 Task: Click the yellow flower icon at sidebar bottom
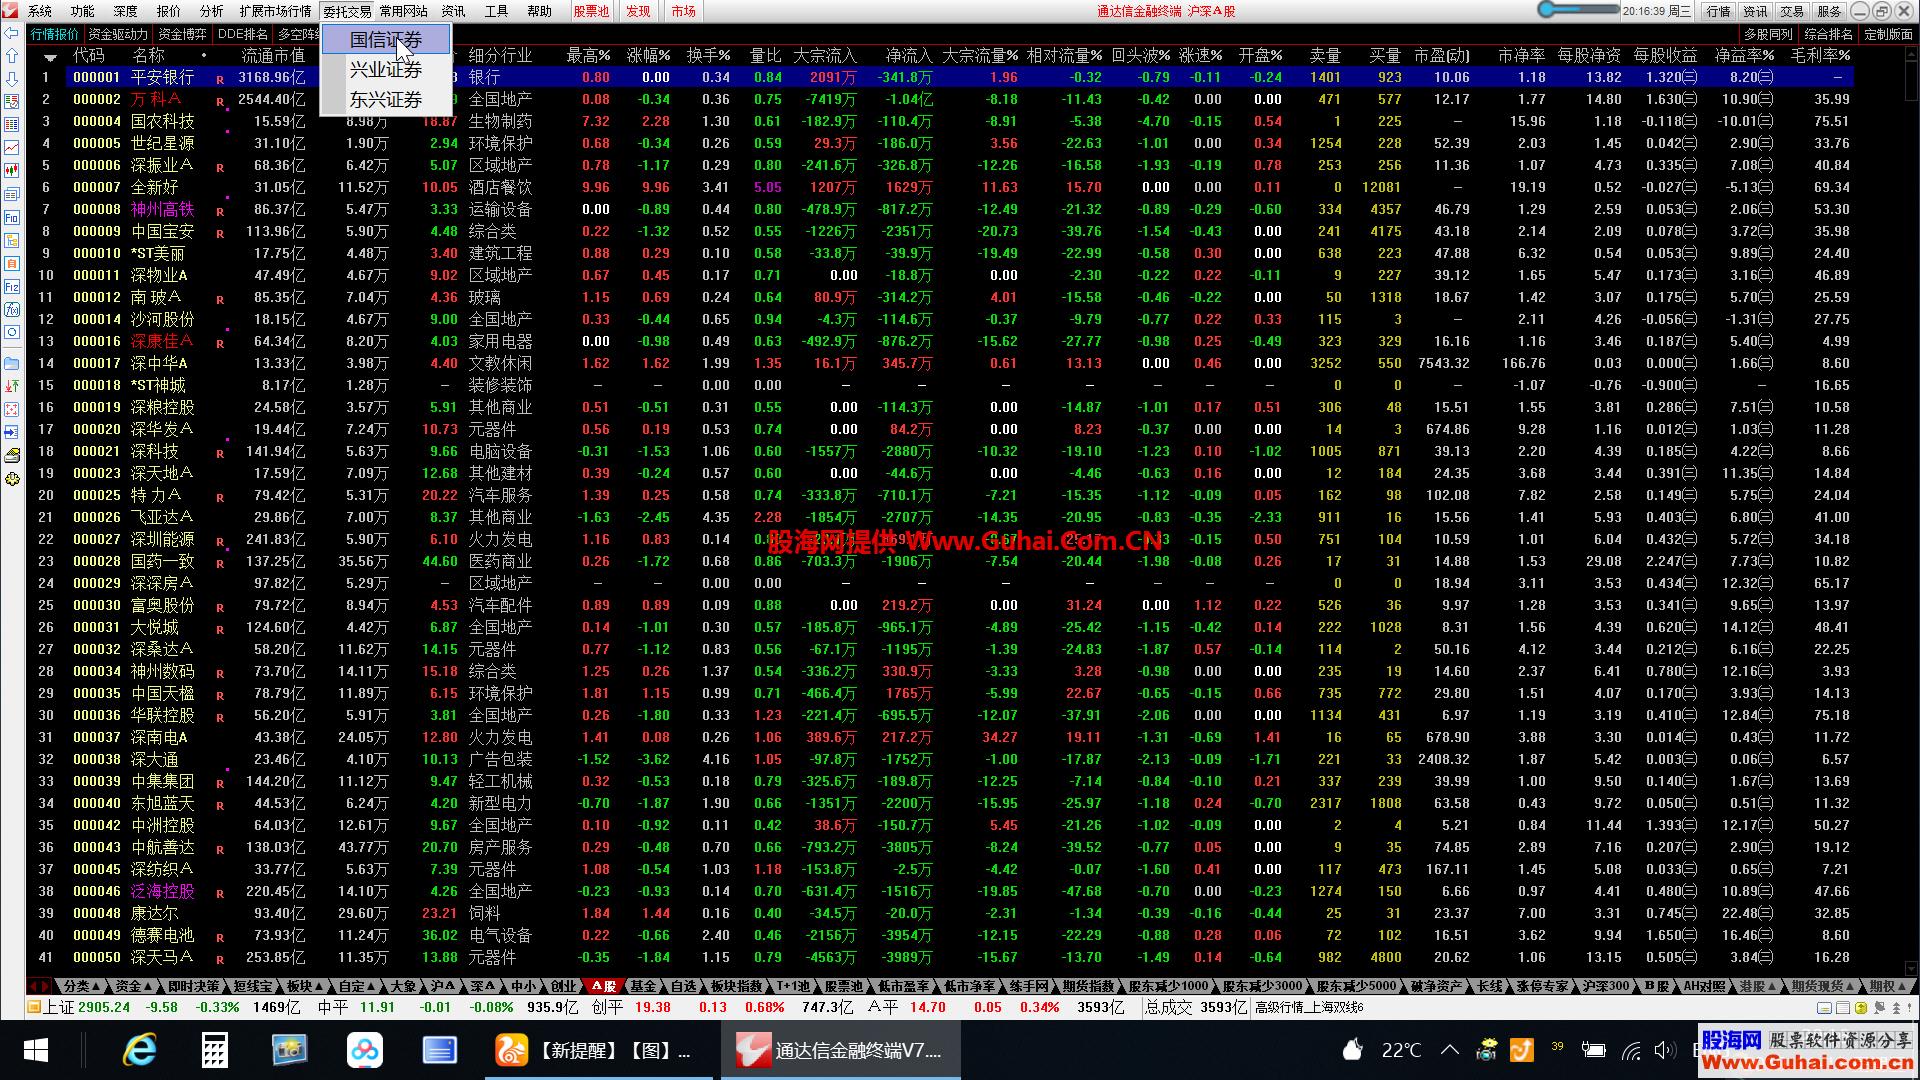pos(12,479)
